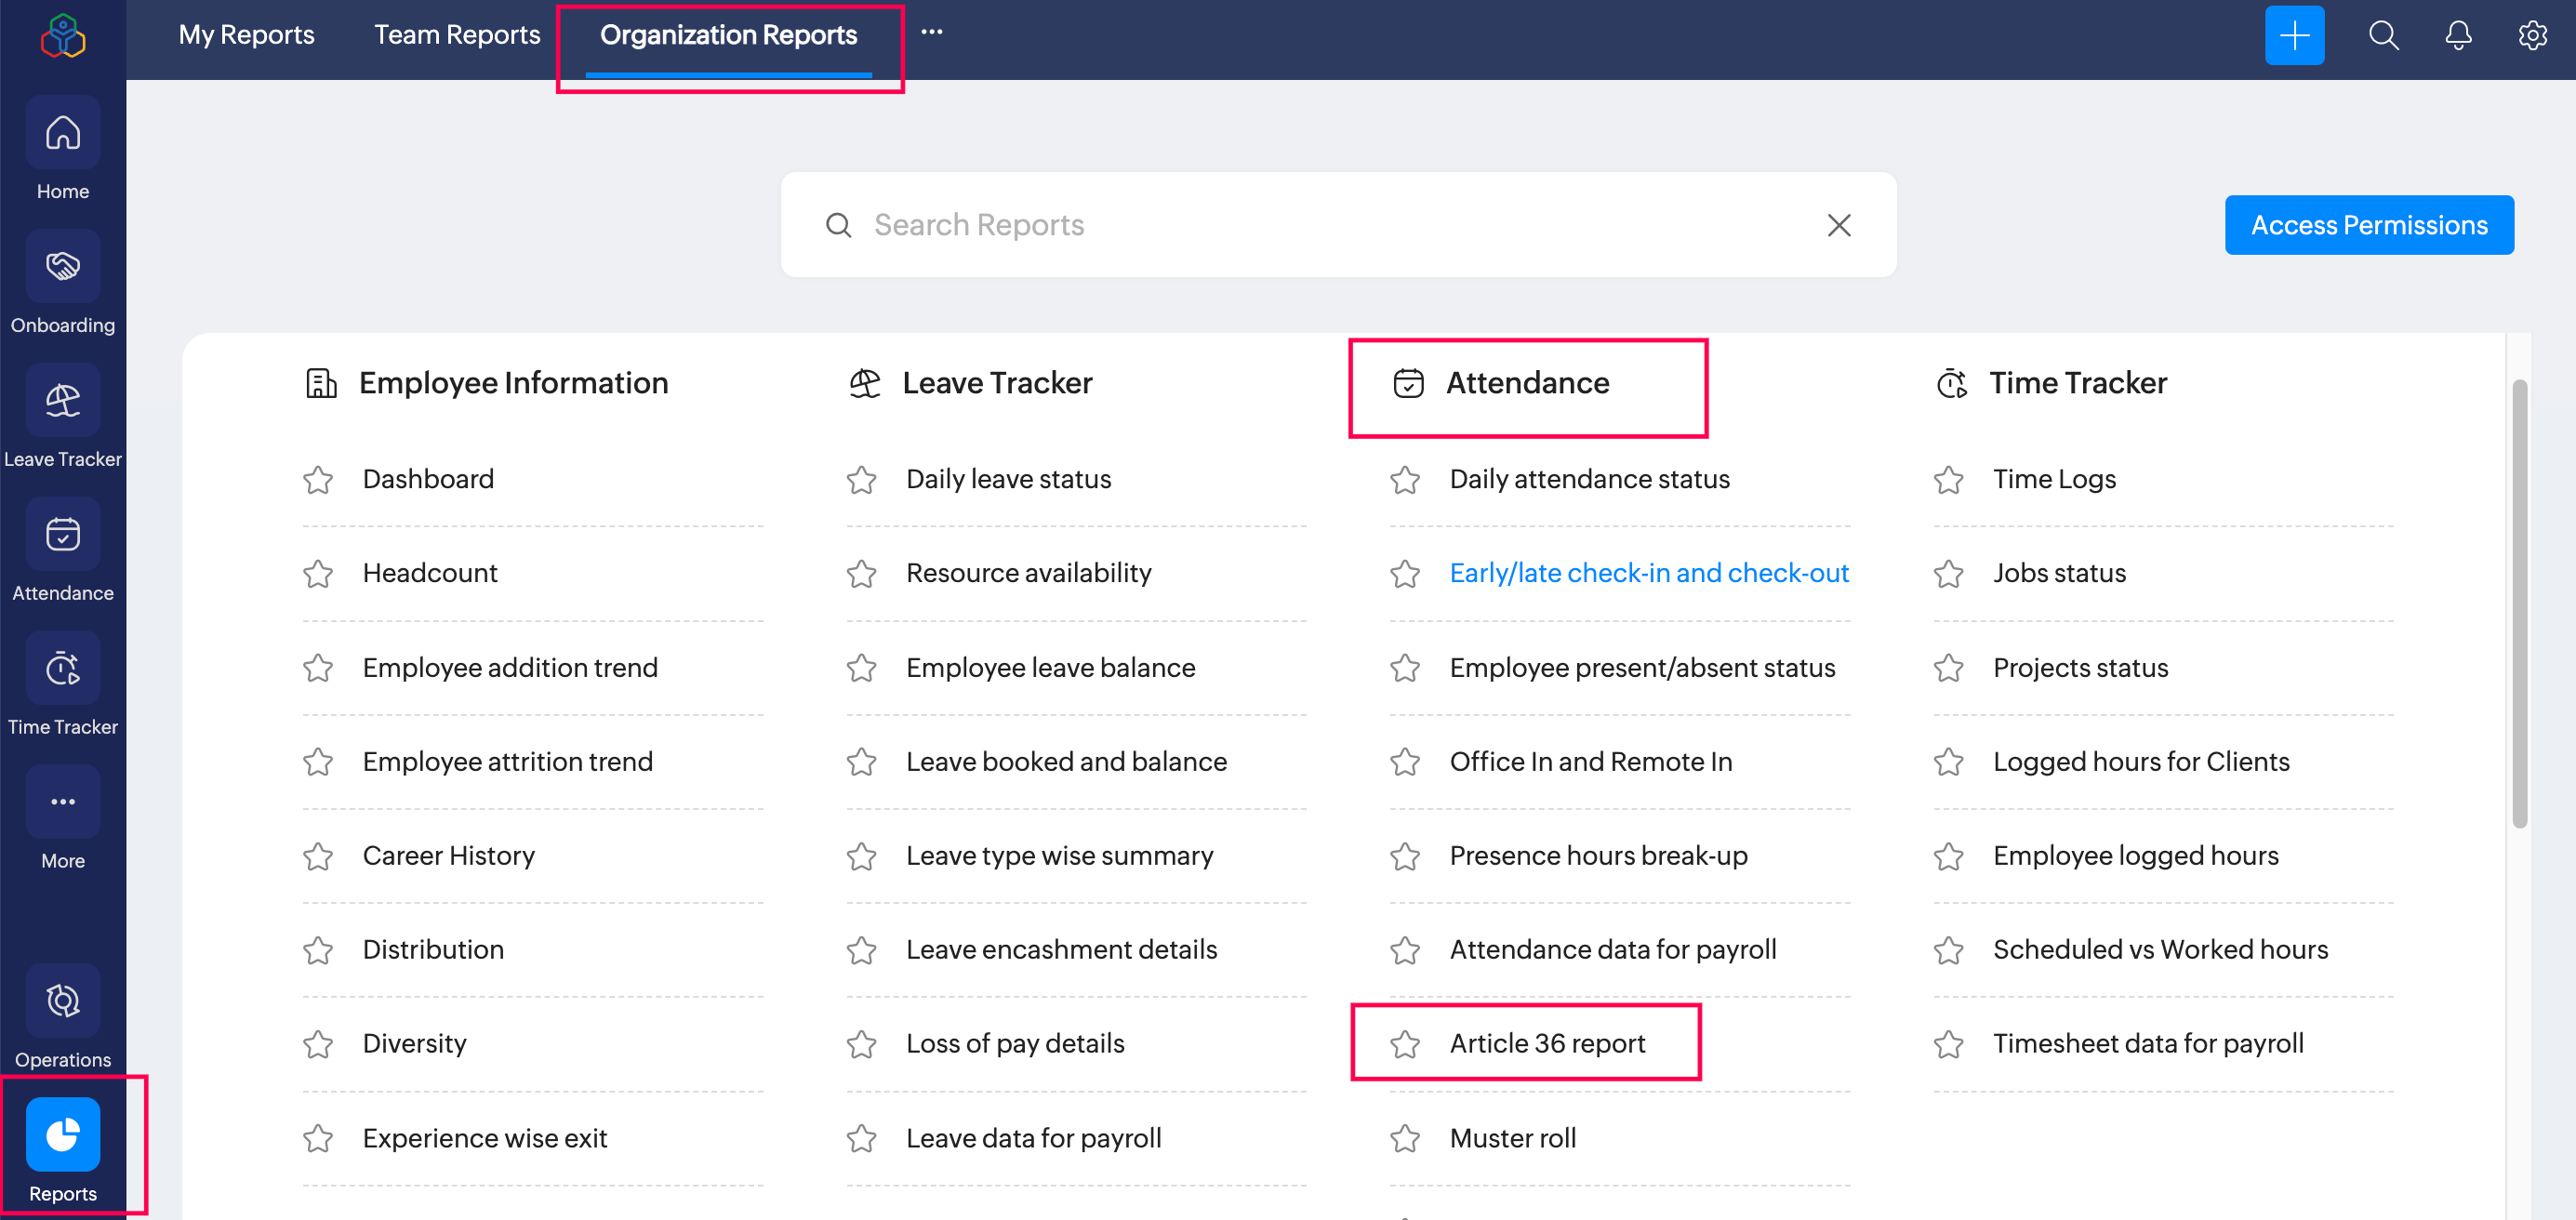Open Leave Tracker in the sidebar
This screenshot has width=2576, height=1220.
(x=63, y=401)
